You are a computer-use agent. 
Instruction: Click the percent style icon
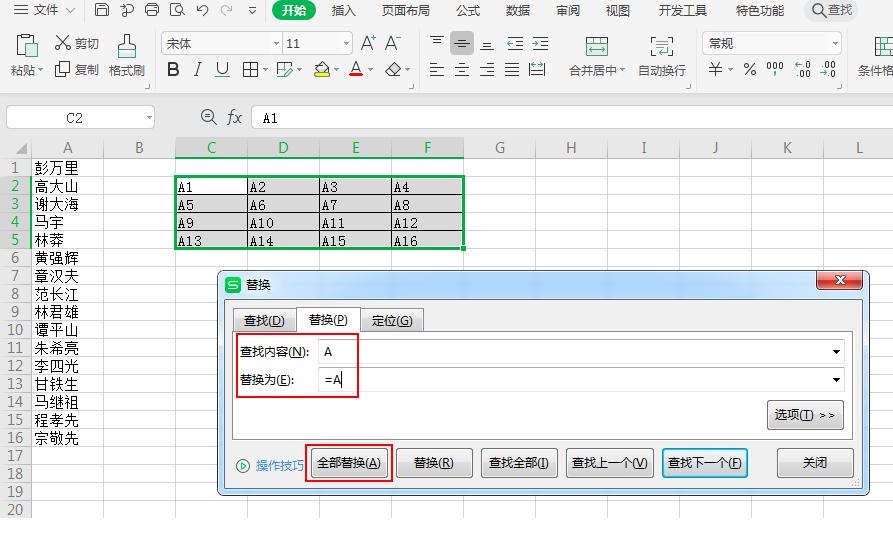coord(749,70)
